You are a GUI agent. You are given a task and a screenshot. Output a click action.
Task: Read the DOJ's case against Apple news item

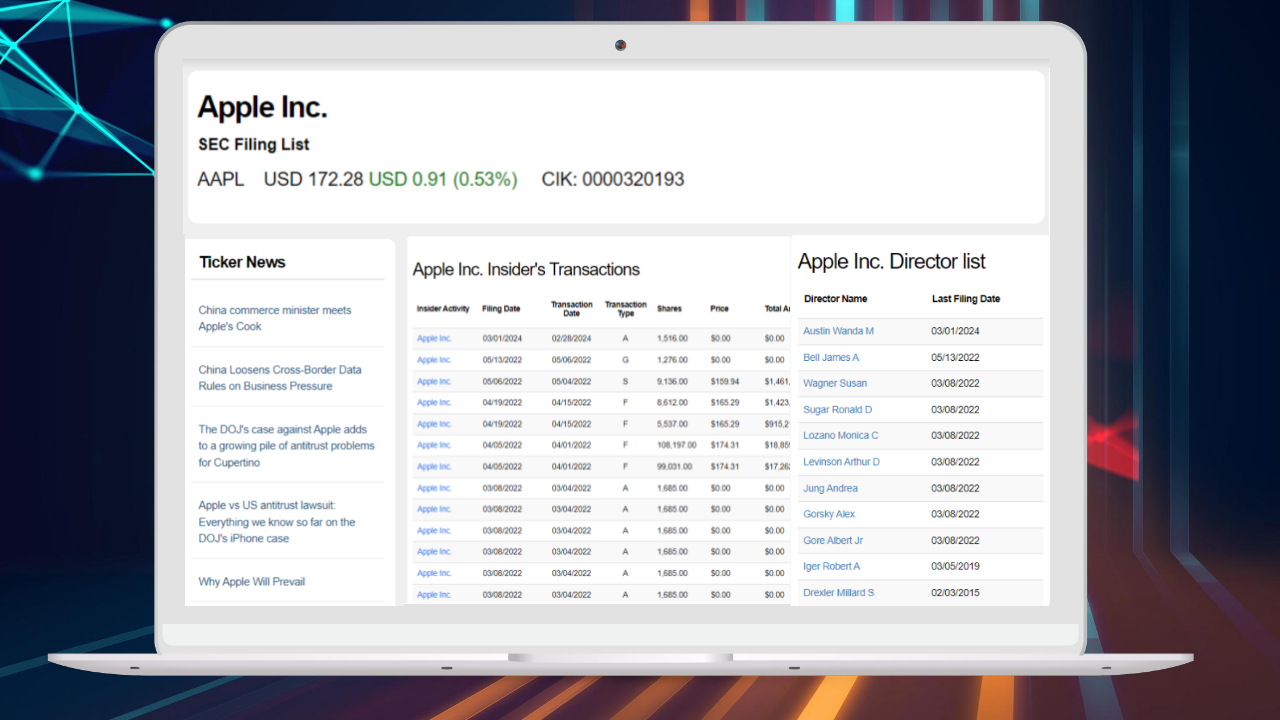pos(284,444)
